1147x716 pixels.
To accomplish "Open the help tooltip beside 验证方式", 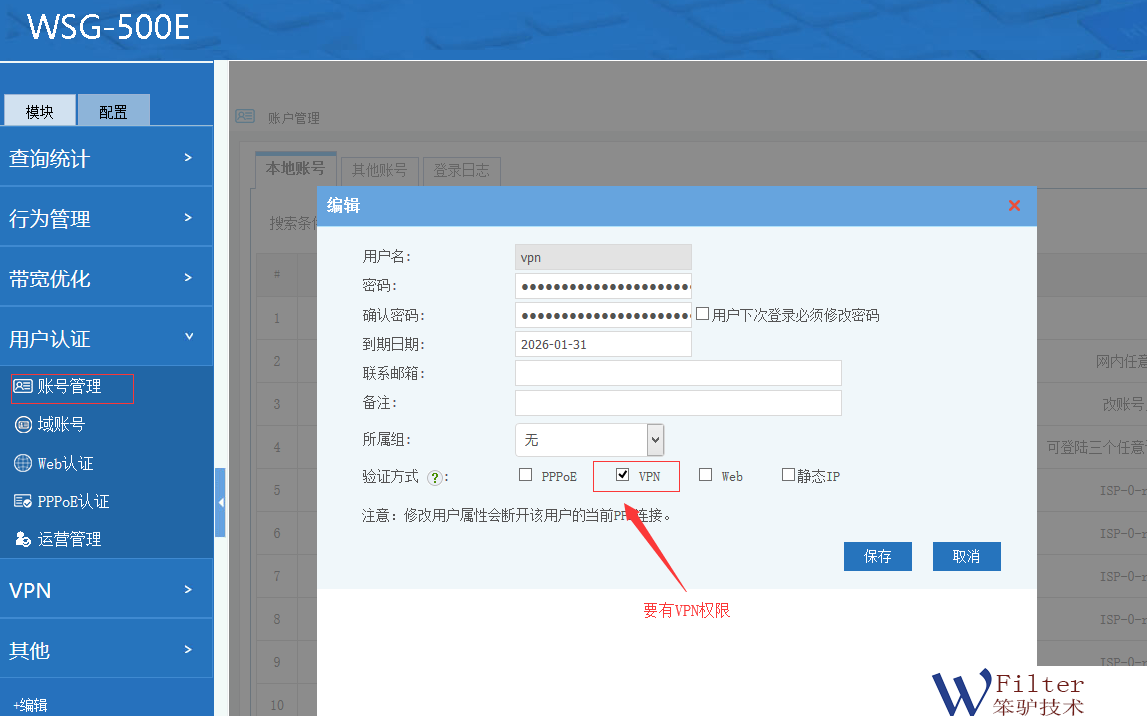I will coord(436,477).
